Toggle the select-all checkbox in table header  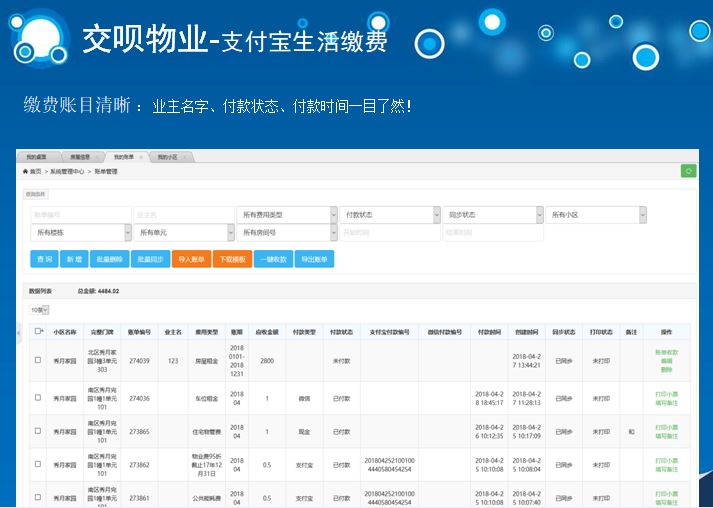coord(38,331)
